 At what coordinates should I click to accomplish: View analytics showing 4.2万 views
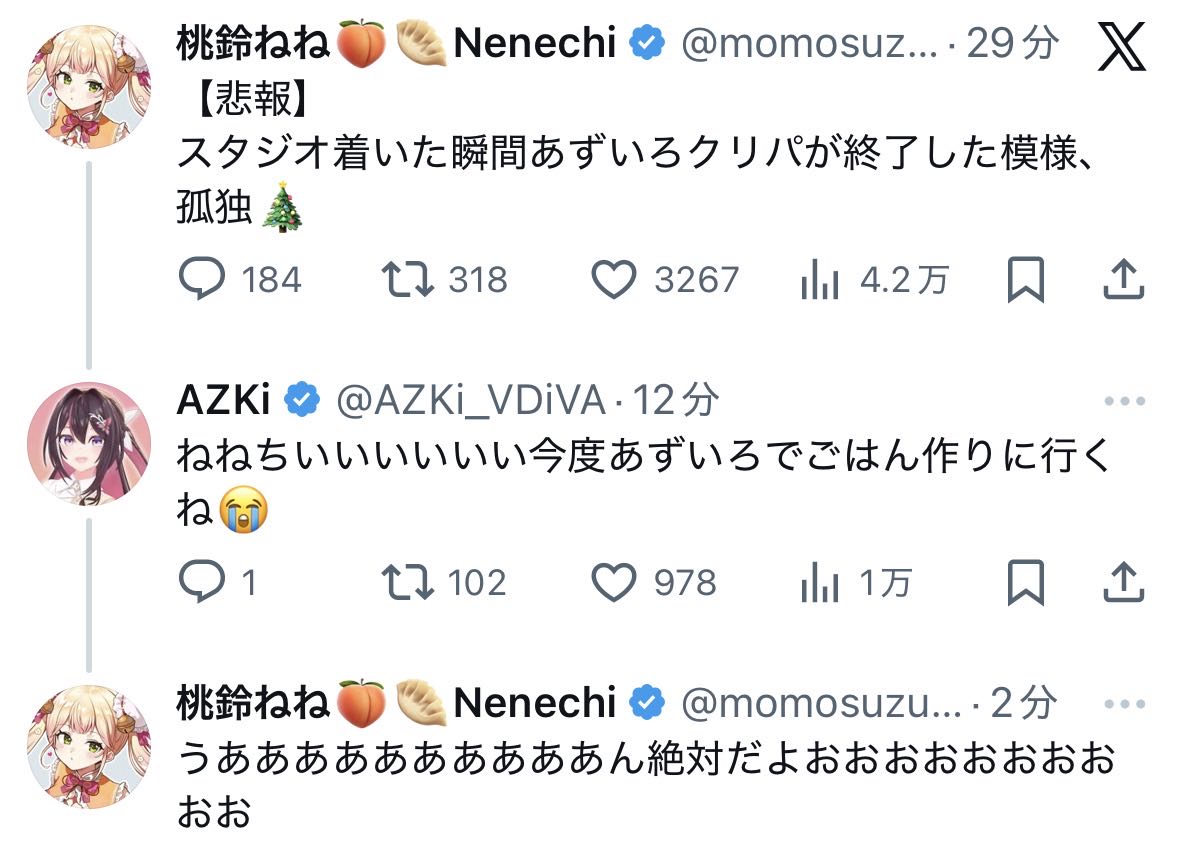click(x=819, y=282)
